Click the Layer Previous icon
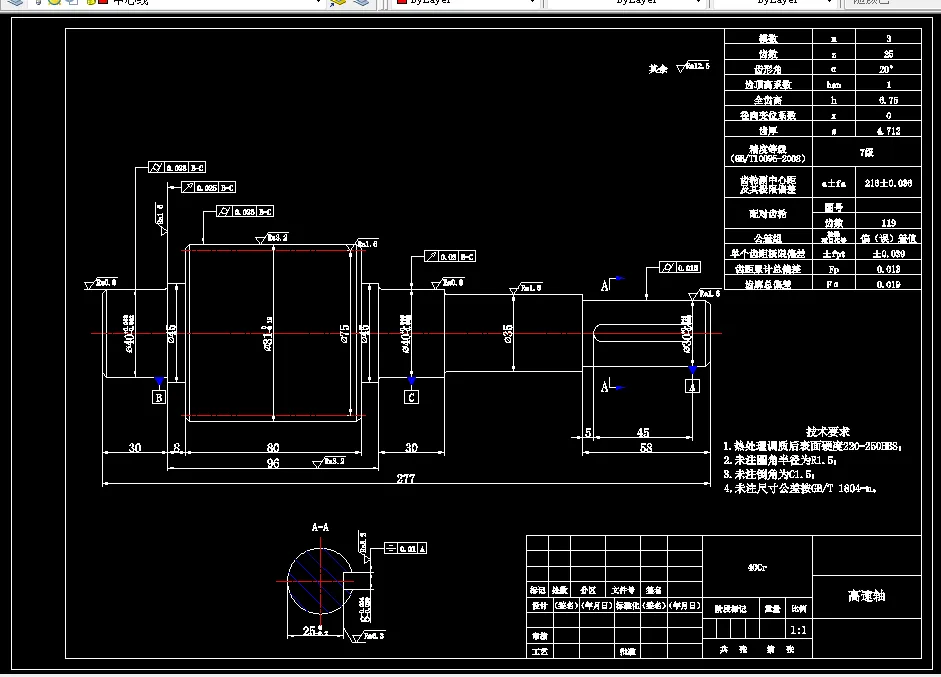 361,2
